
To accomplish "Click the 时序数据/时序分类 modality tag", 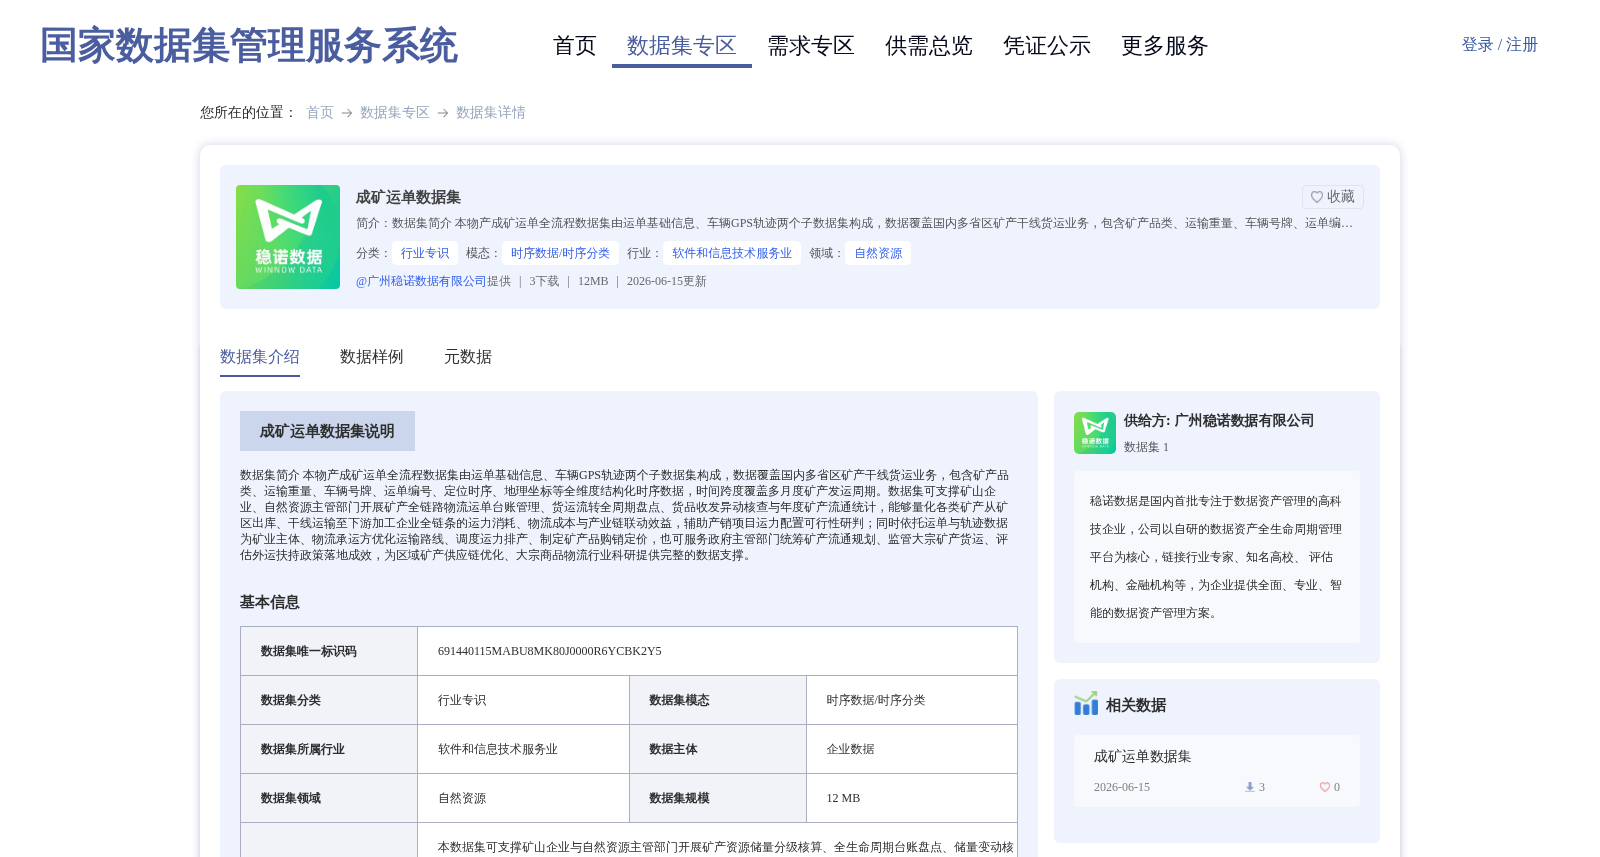I will click(560, 253).
